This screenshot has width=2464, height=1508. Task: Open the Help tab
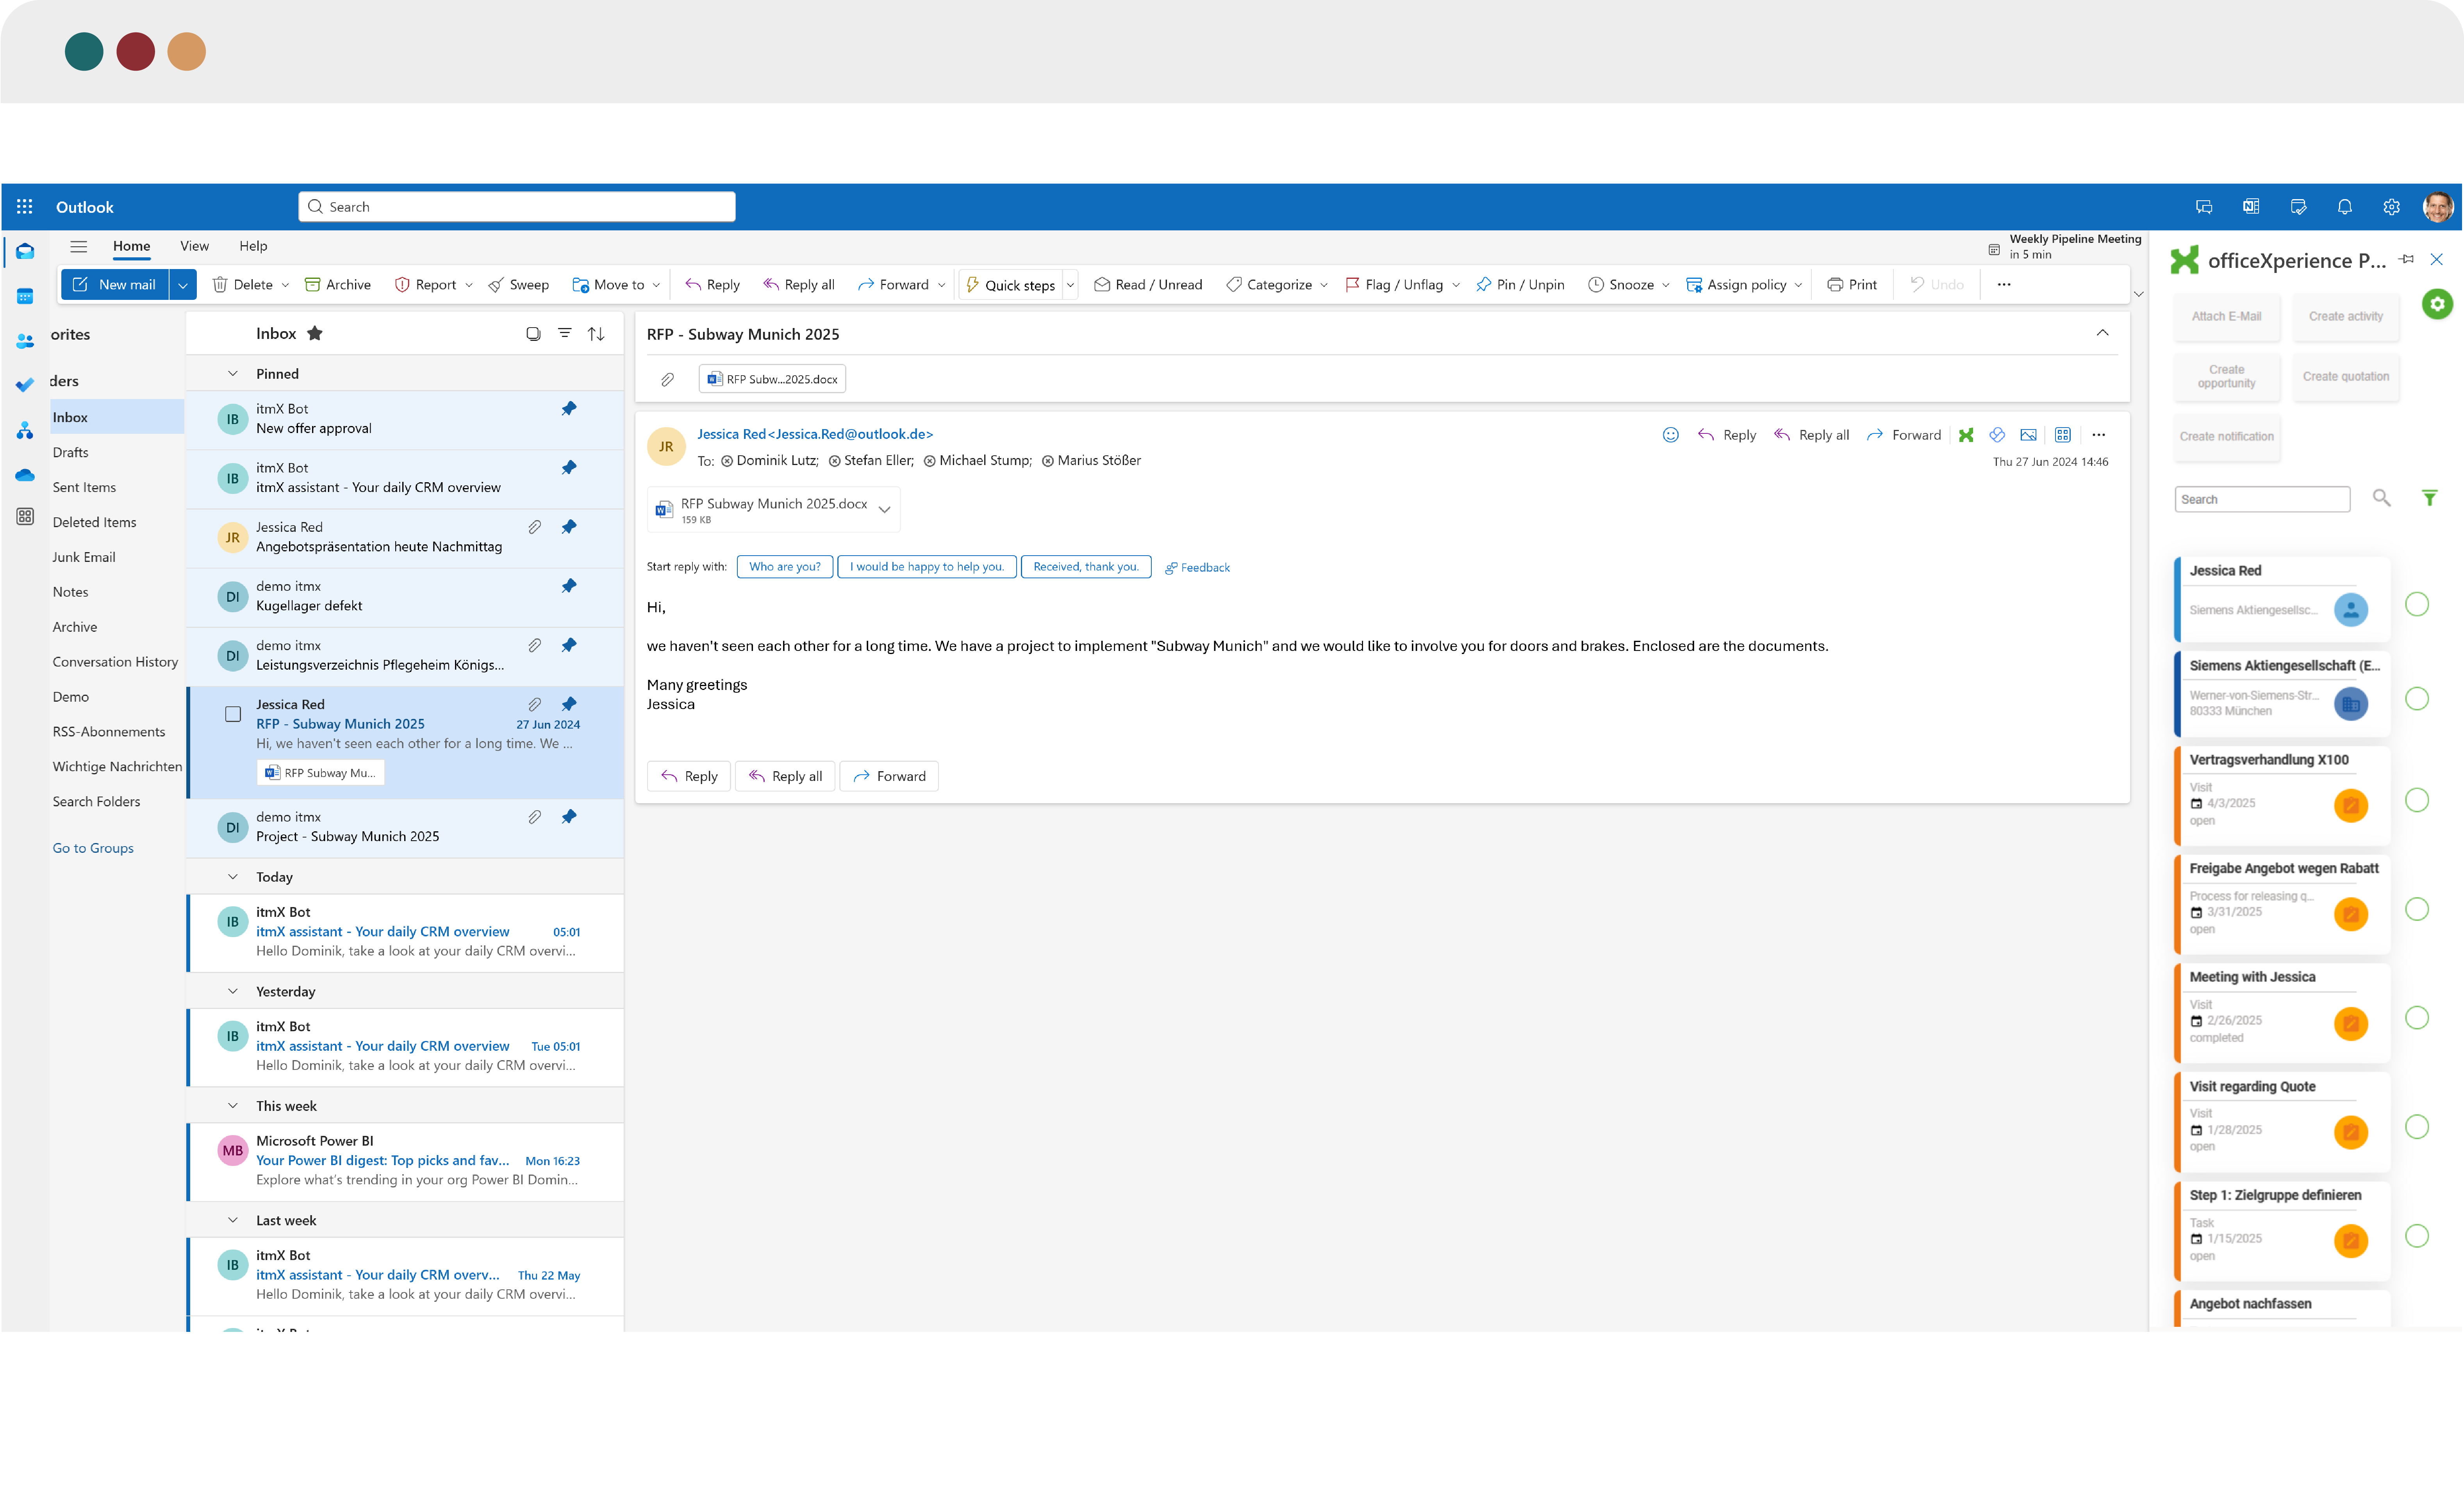point(253,246)
